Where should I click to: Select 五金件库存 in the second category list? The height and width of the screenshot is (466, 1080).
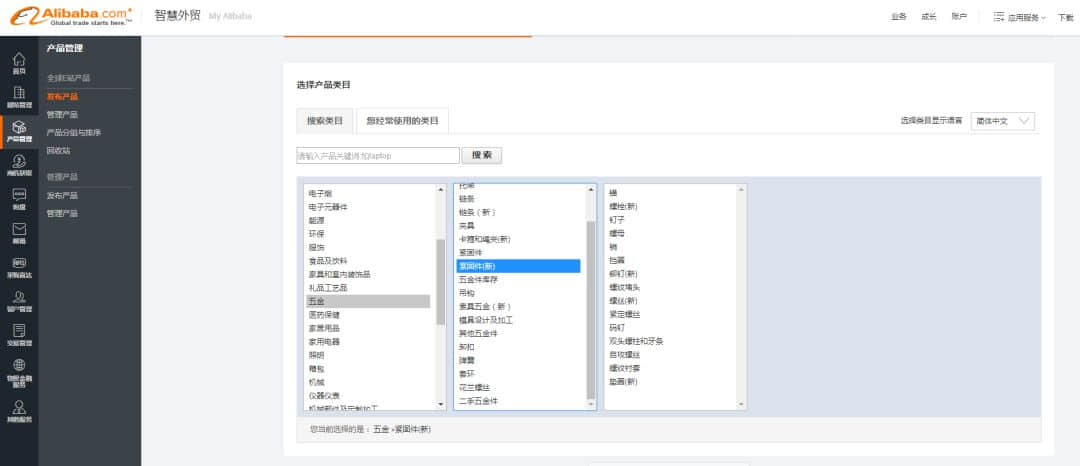click(x=477, y=280)
